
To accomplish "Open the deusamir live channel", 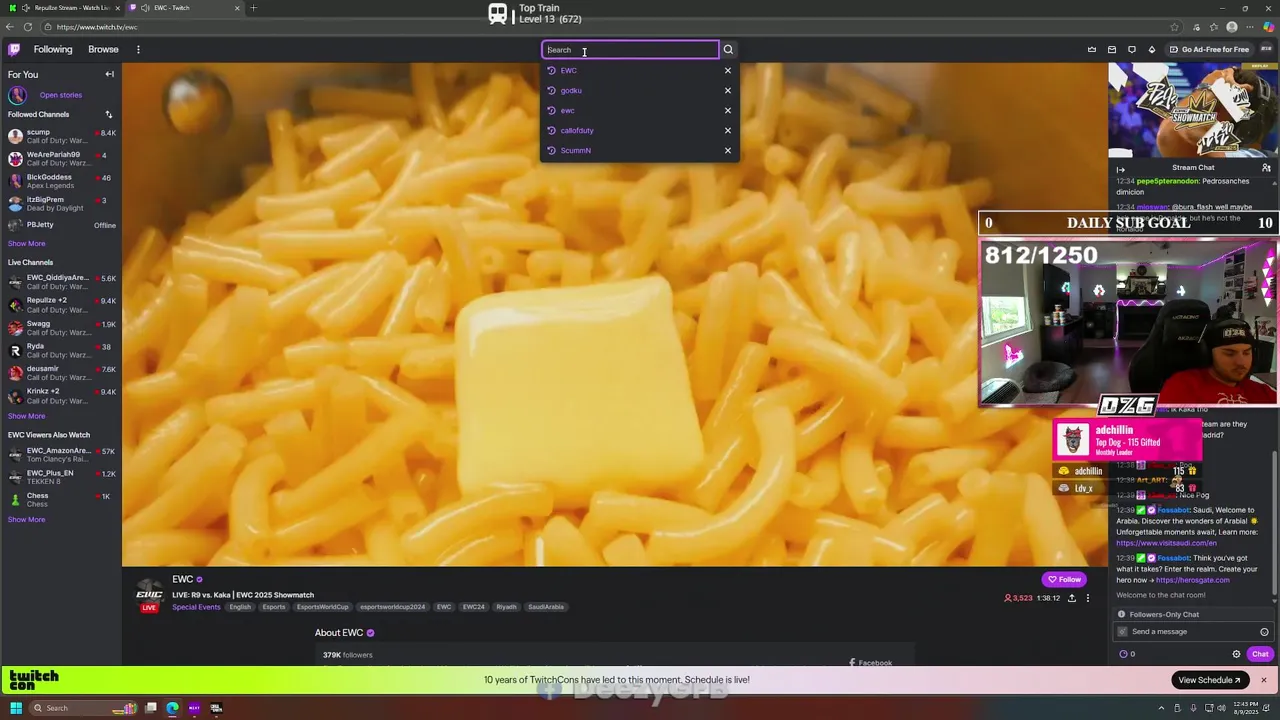I will [x=61, y=373].
